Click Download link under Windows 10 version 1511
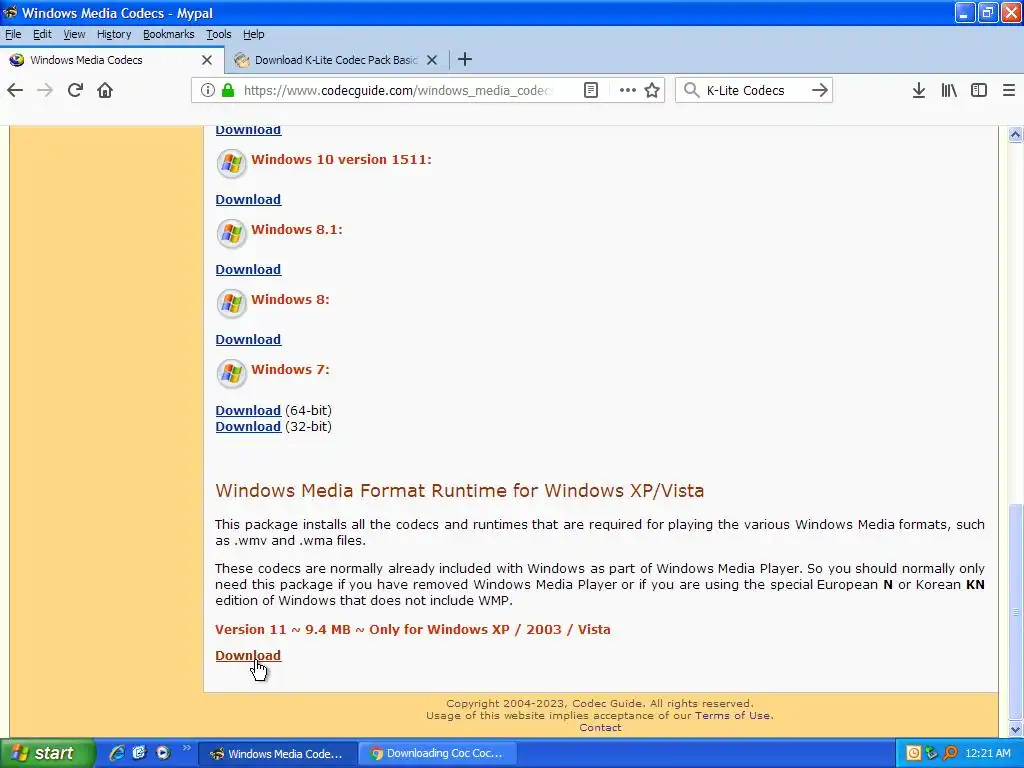 tap(248, 199)
